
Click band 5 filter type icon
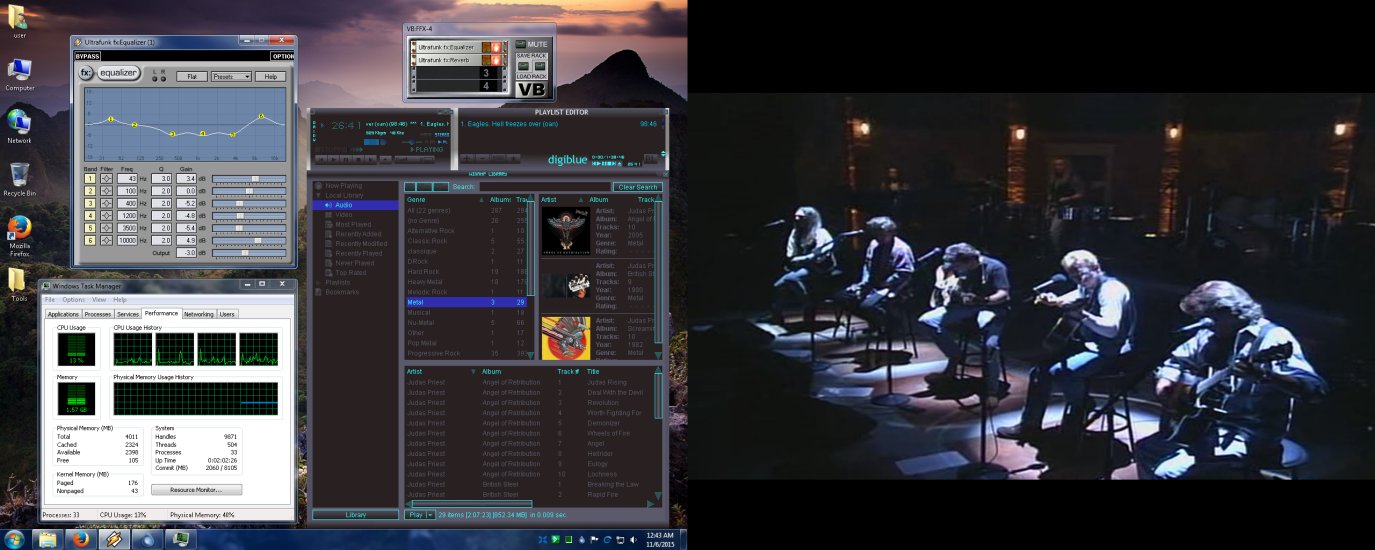click(106, 228)
